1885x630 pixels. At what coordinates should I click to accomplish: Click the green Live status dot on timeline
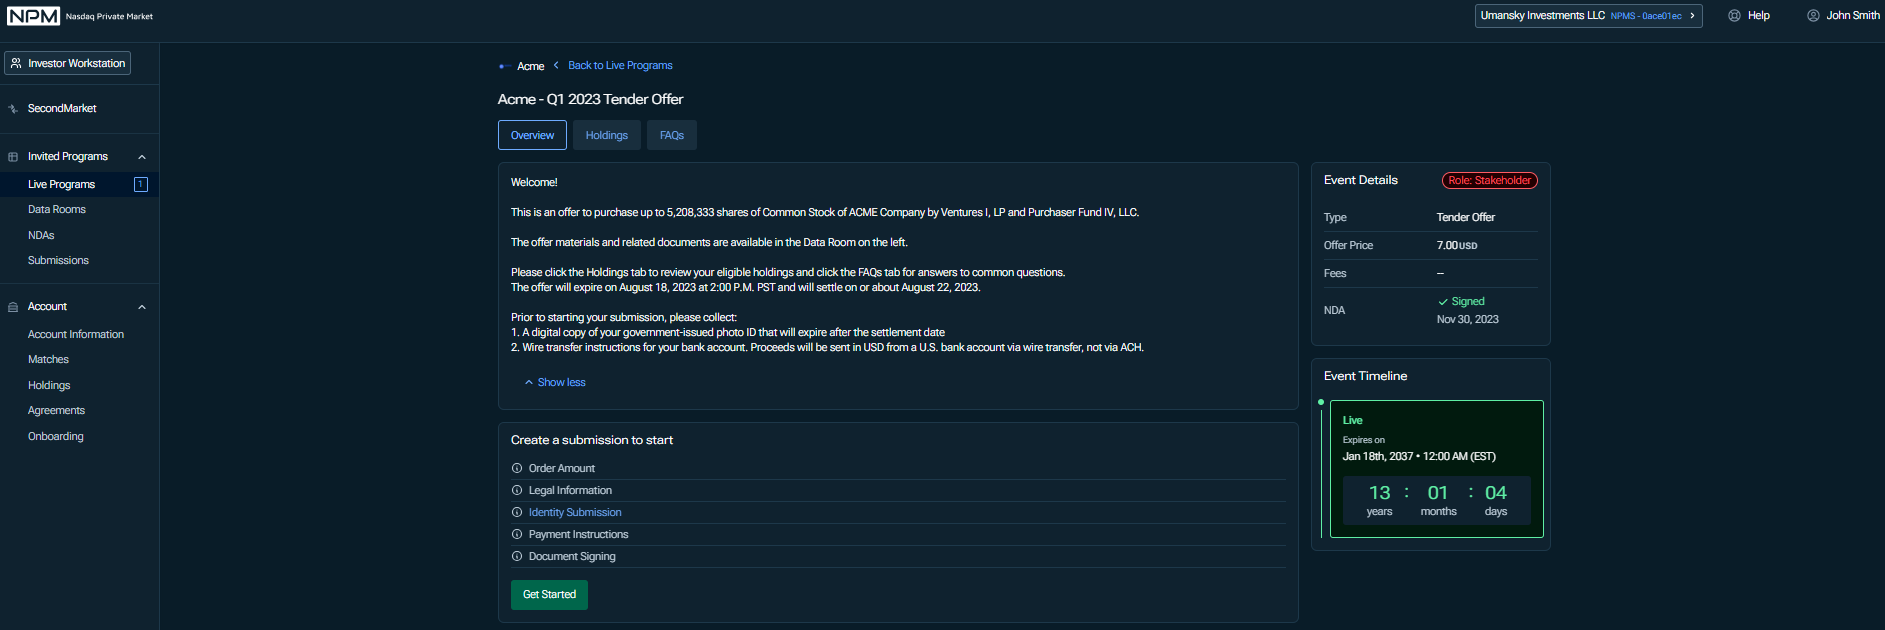tap(1321, 402)
